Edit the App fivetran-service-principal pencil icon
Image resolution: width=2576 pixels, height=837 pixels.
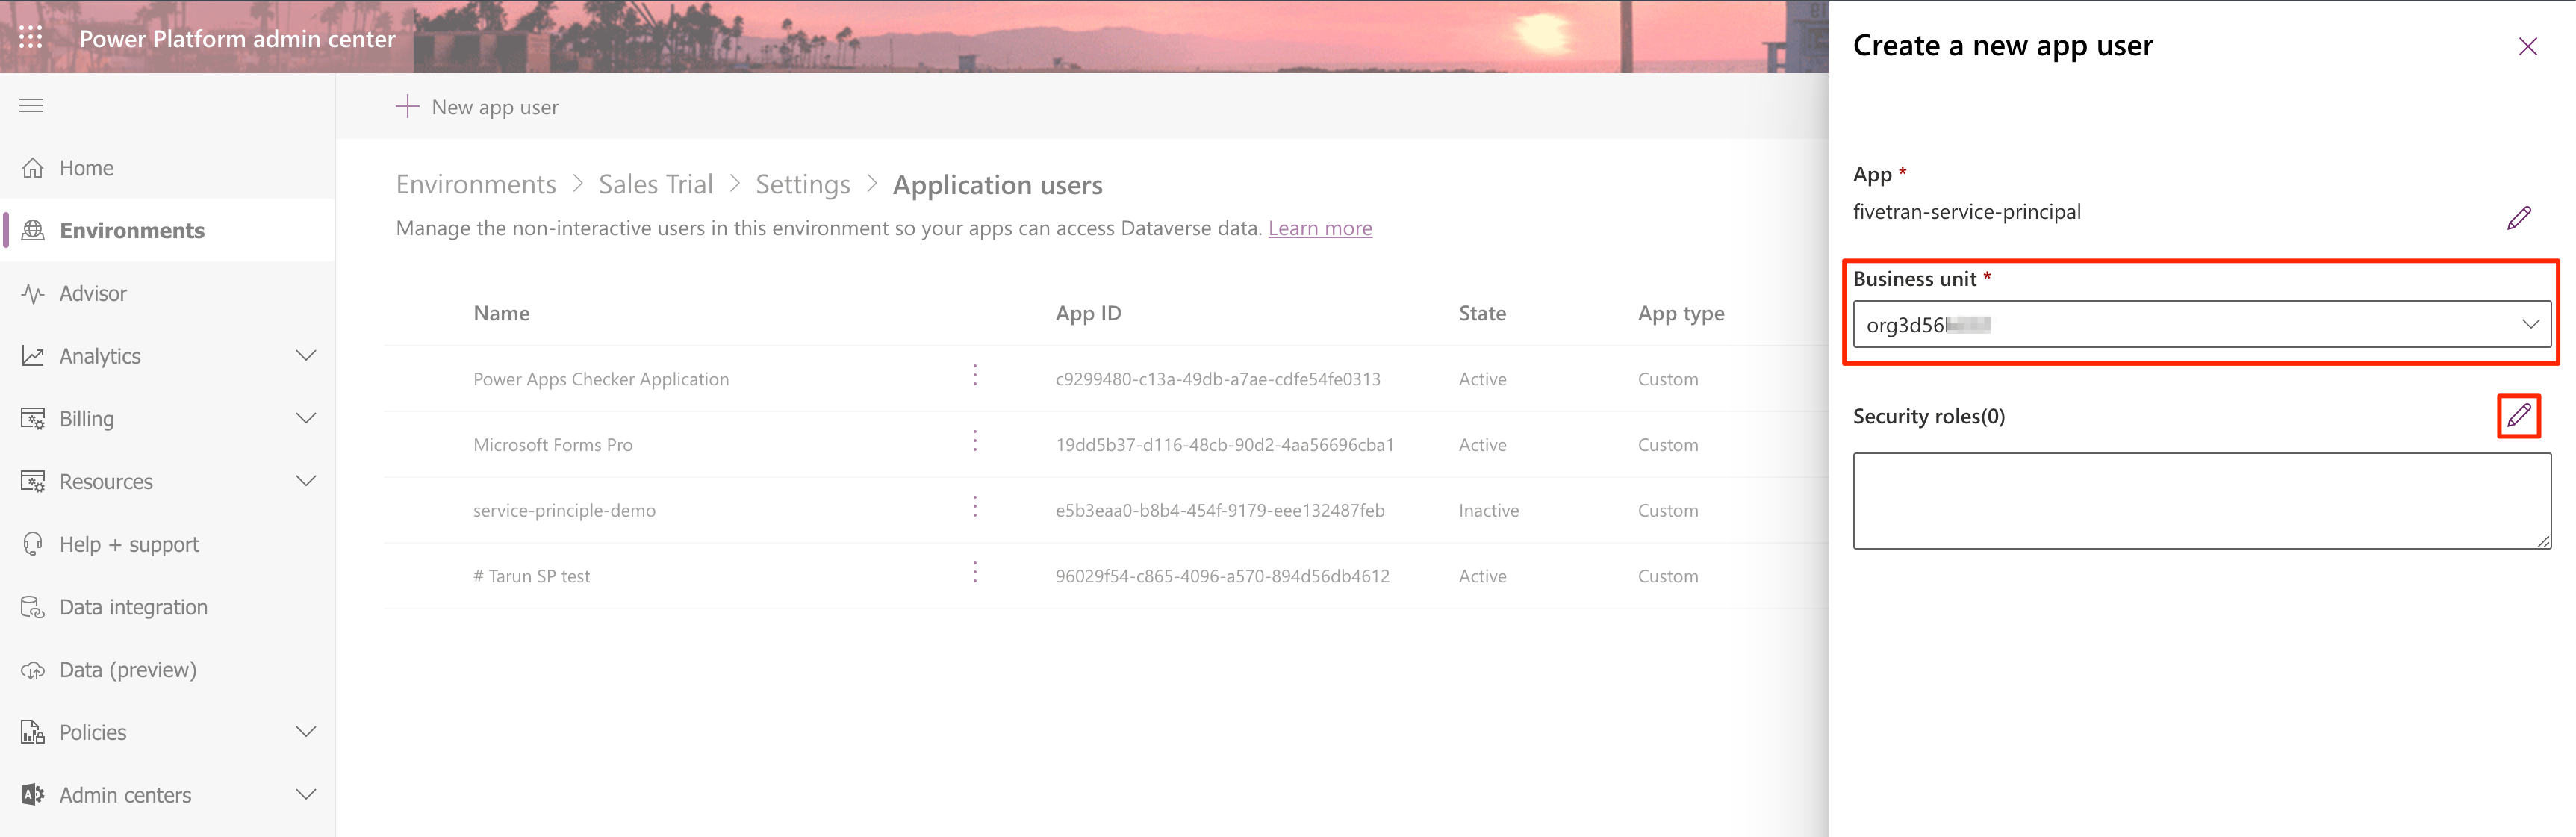tap(2519, 218)
